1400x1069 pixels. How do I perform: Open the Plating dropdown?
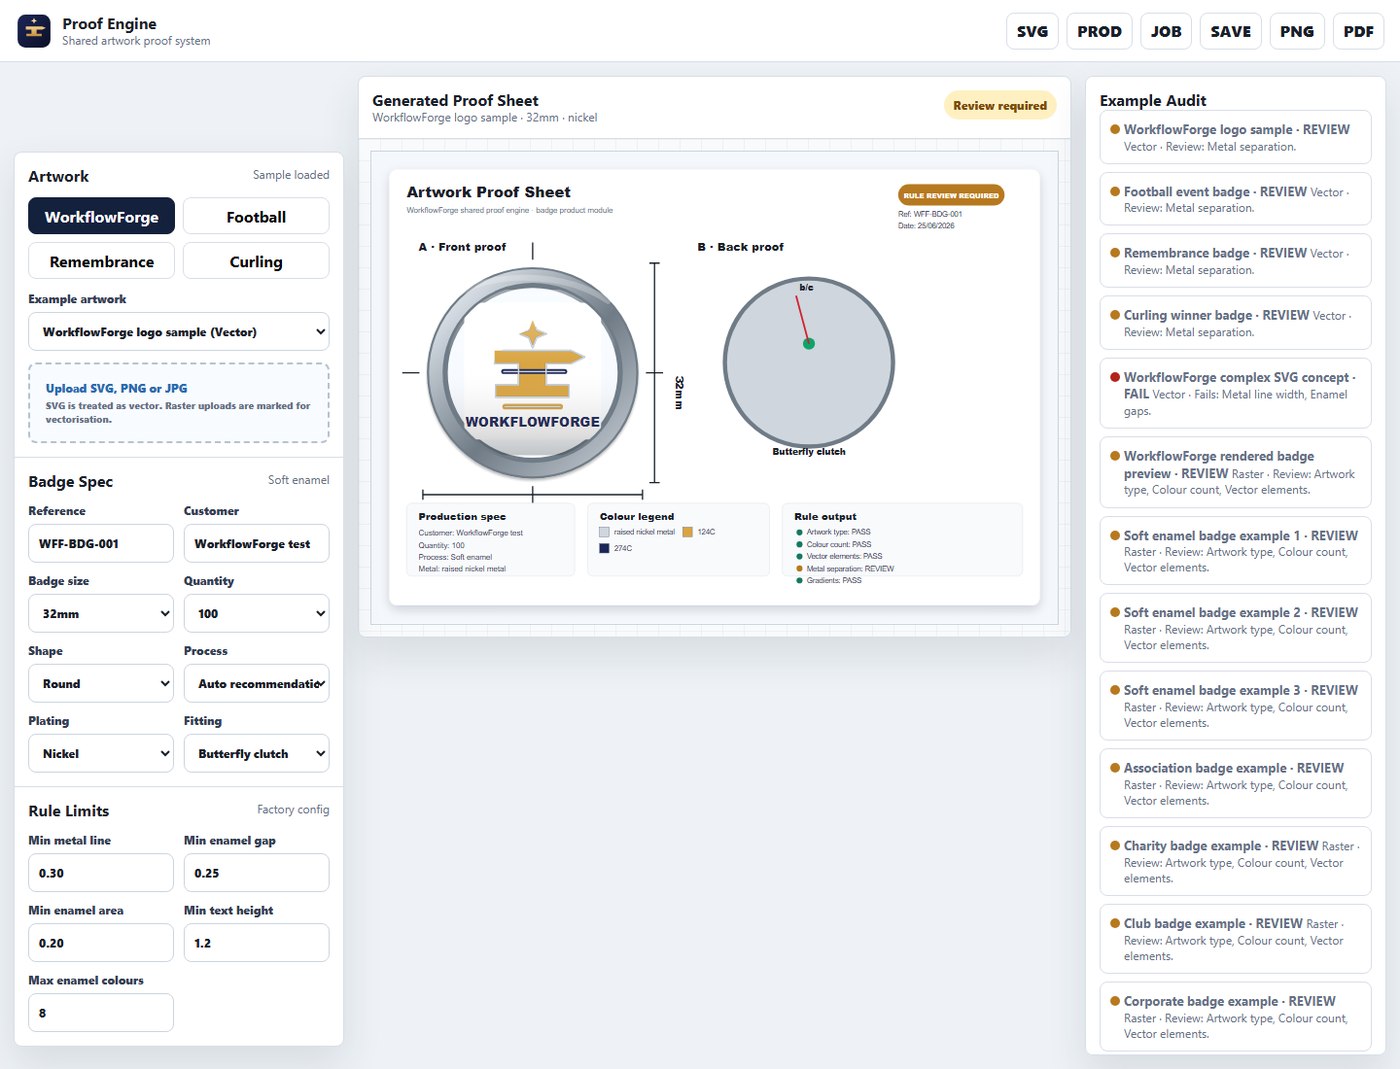point(101,754)
